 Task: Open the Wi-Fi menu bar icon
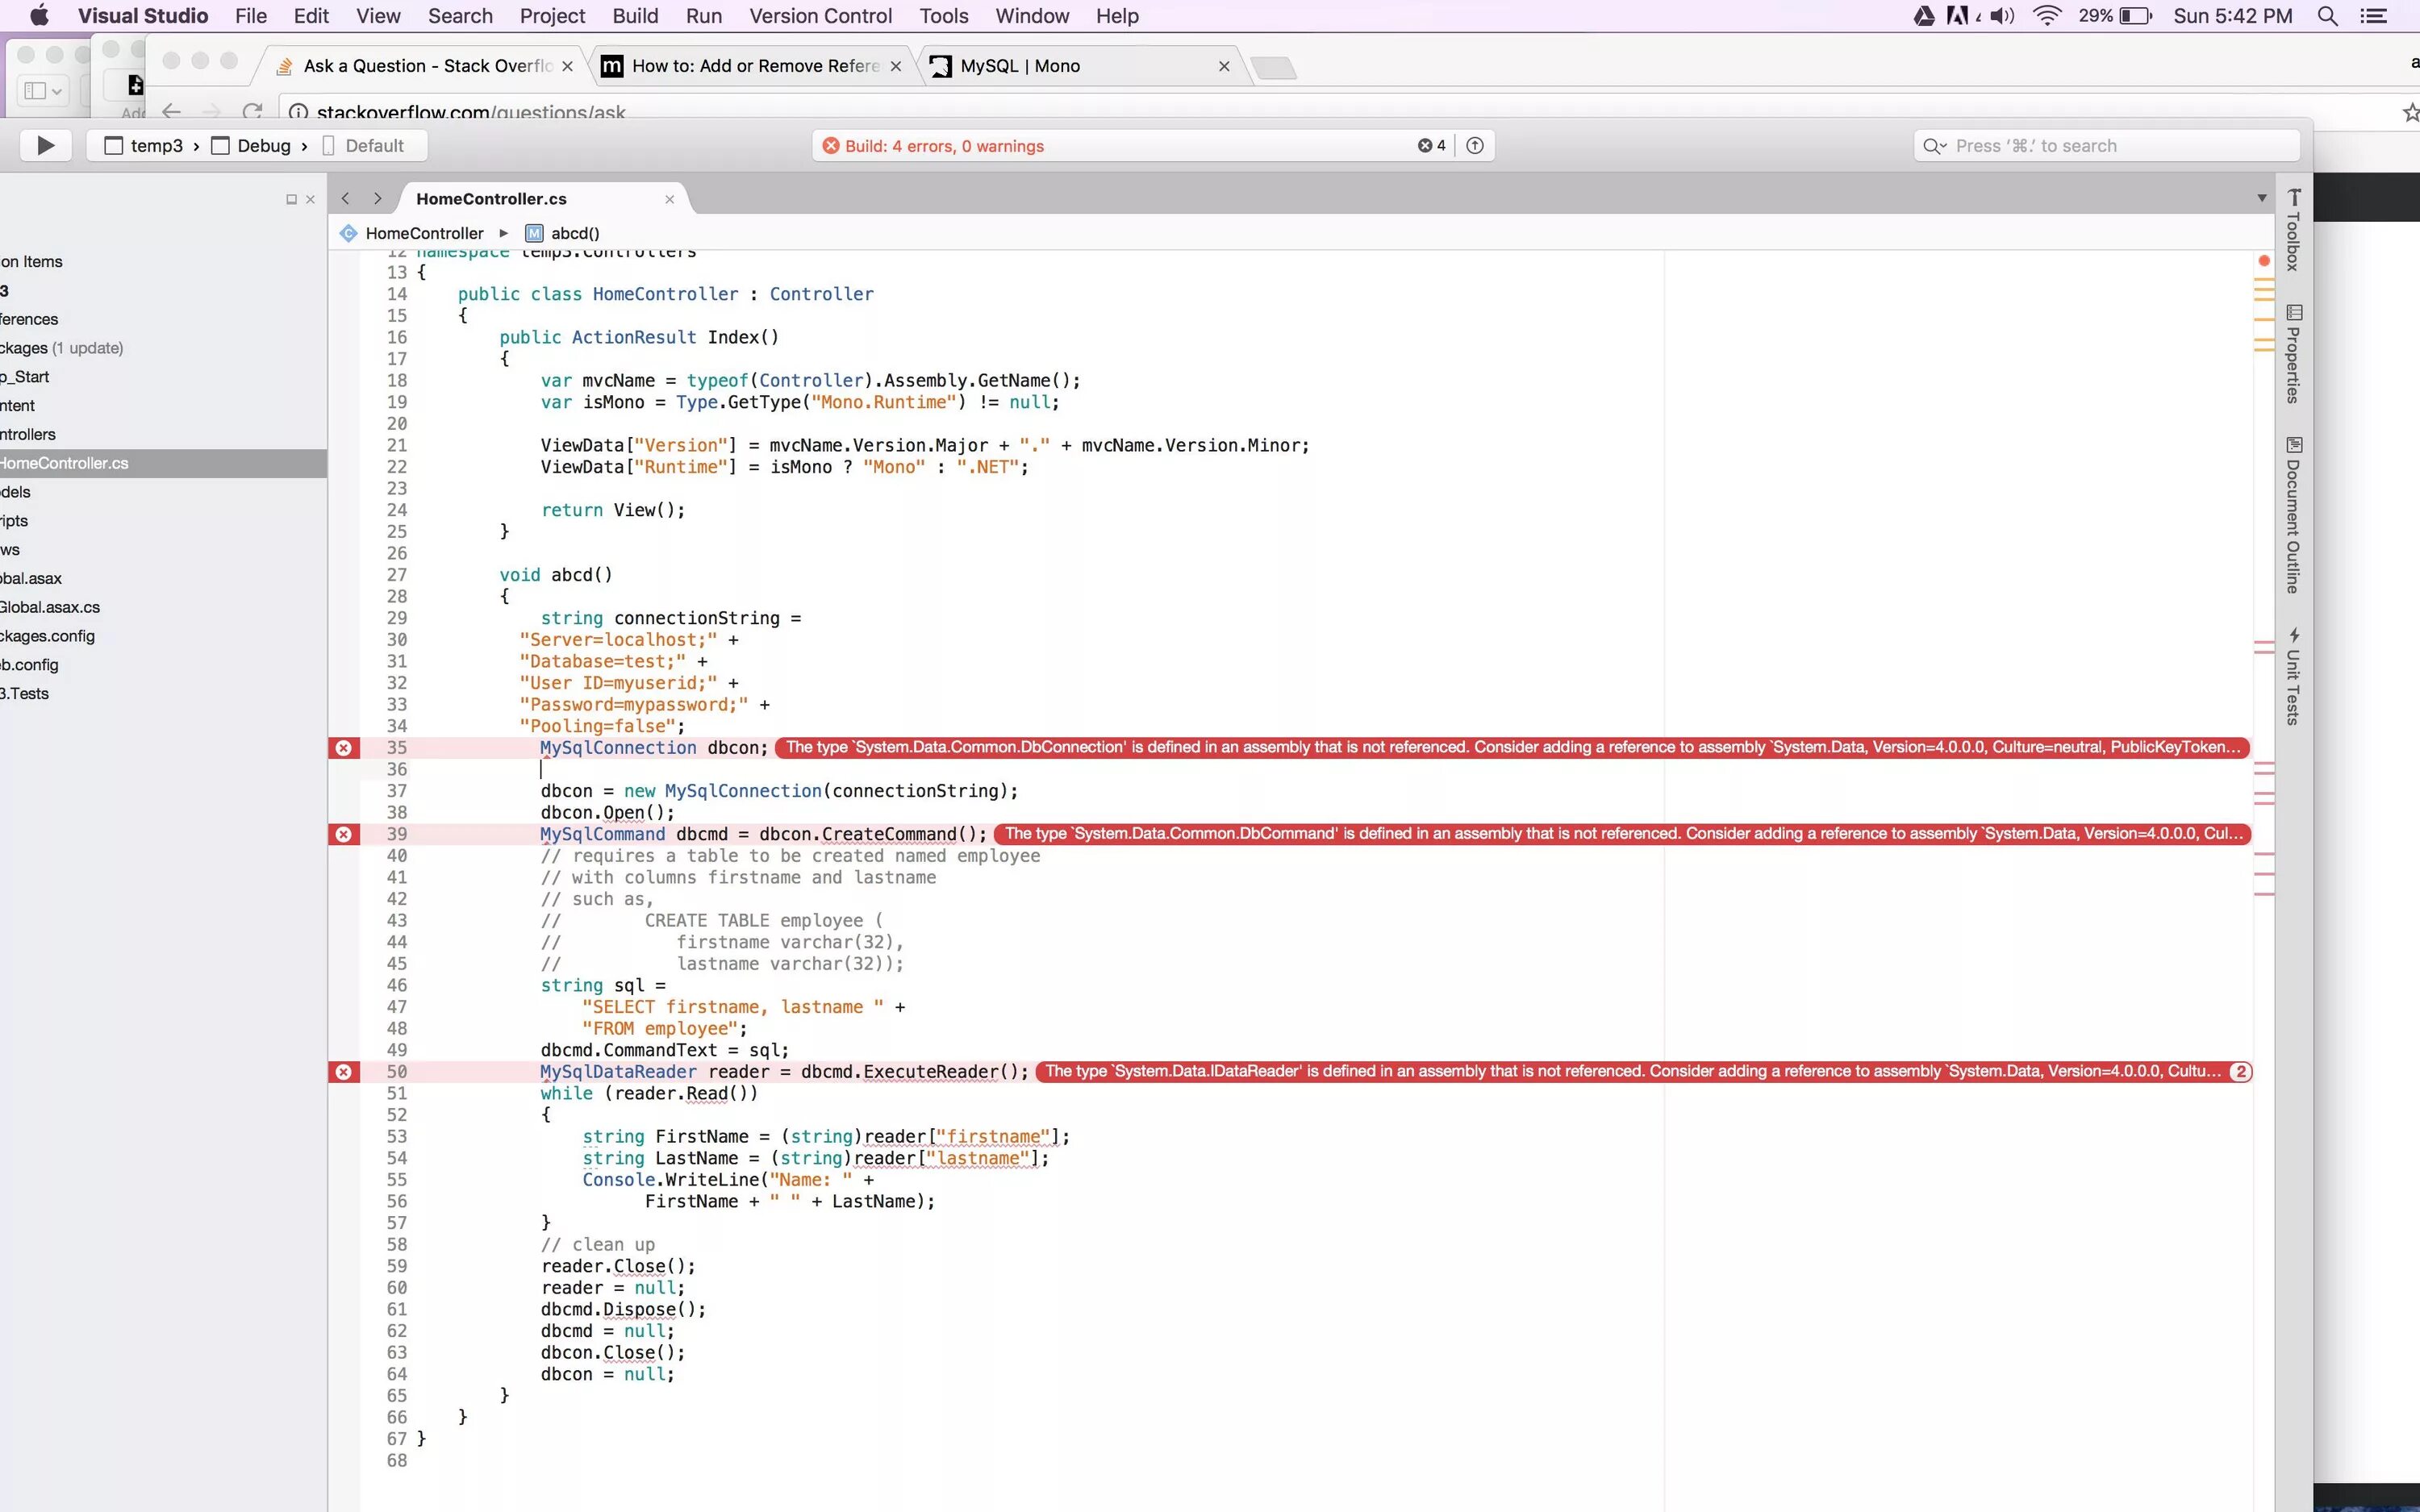2047,15
